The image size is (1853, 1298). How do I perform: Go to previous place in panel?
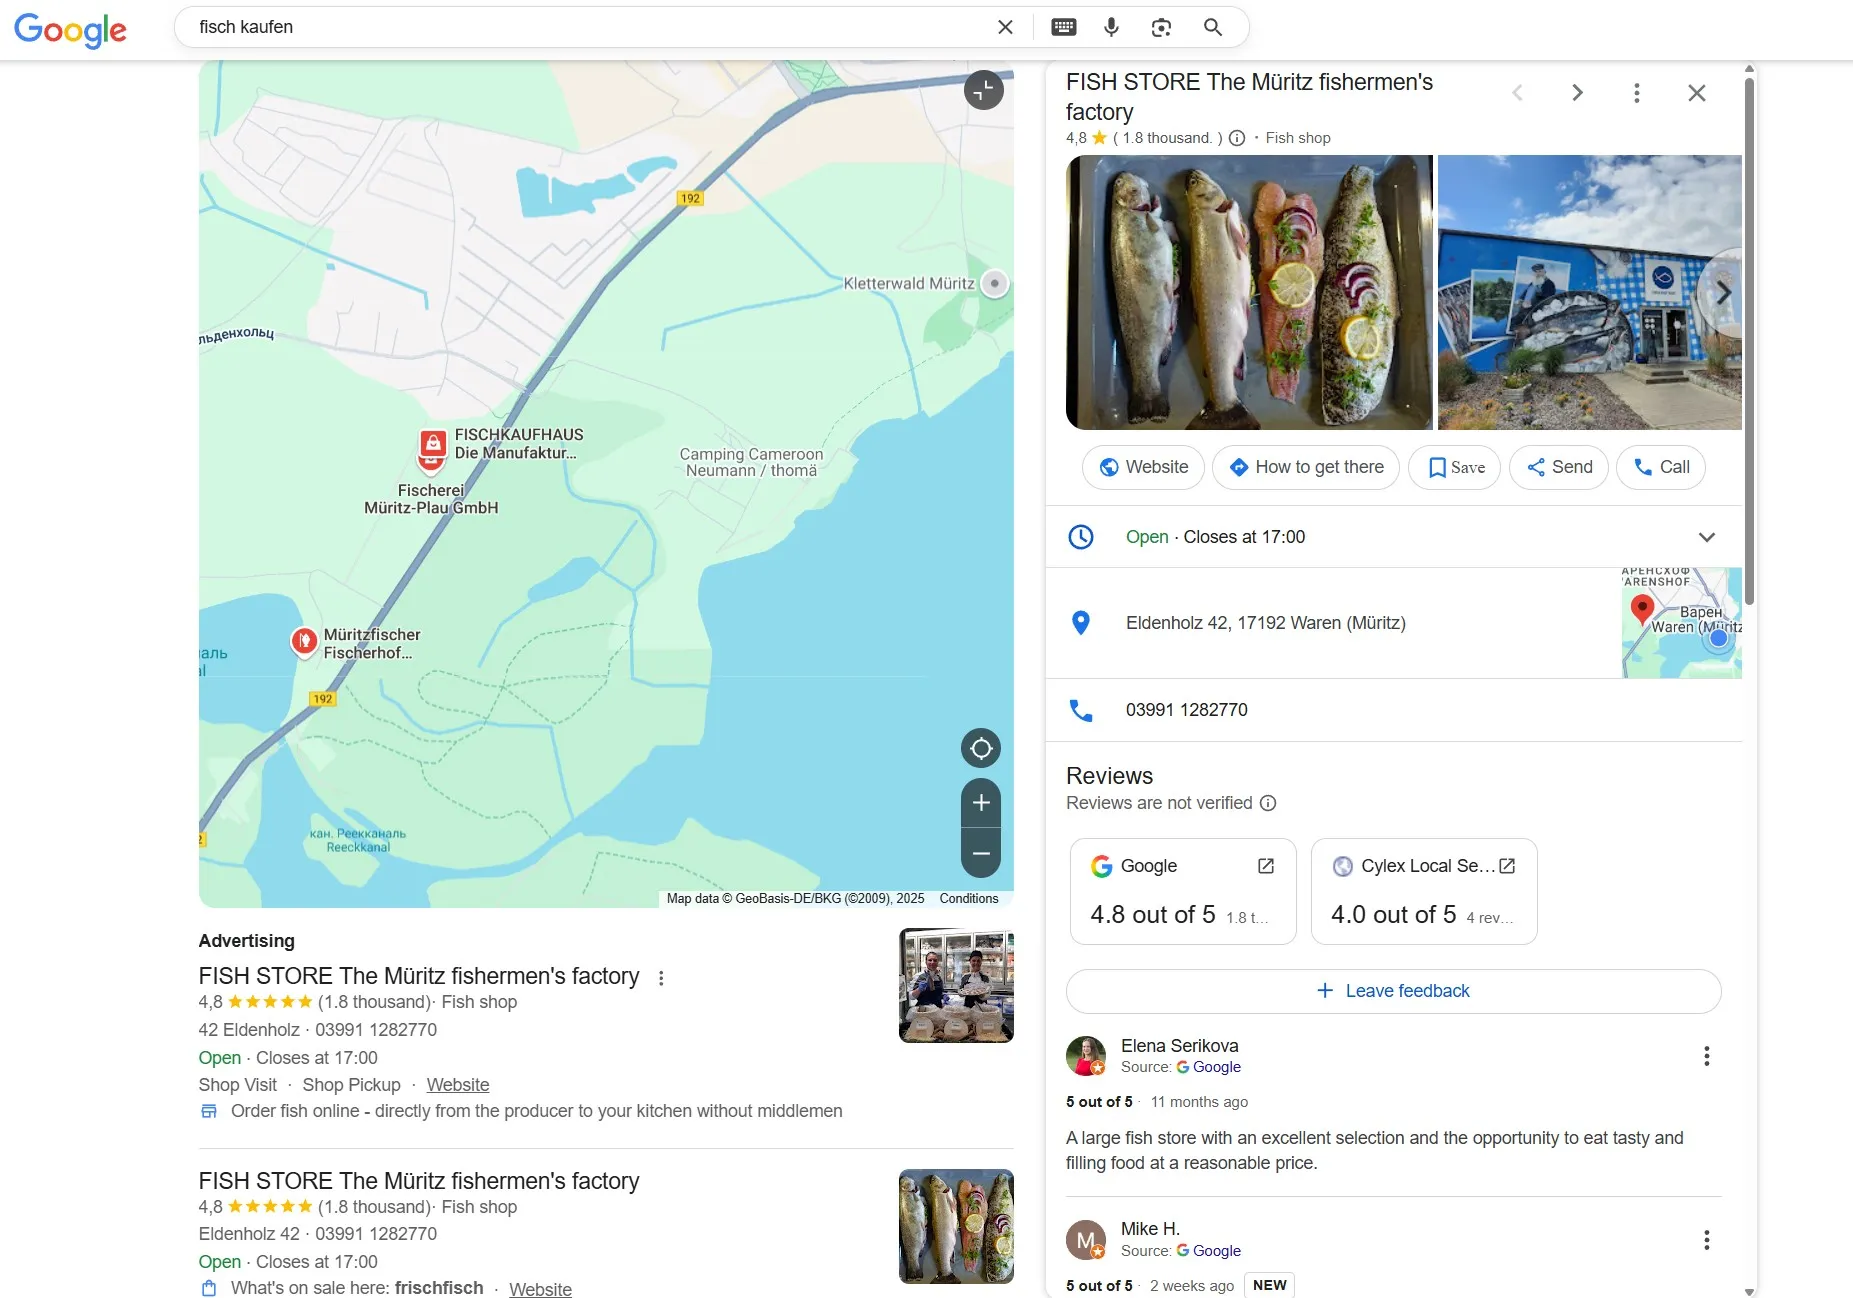(1517, 93)
